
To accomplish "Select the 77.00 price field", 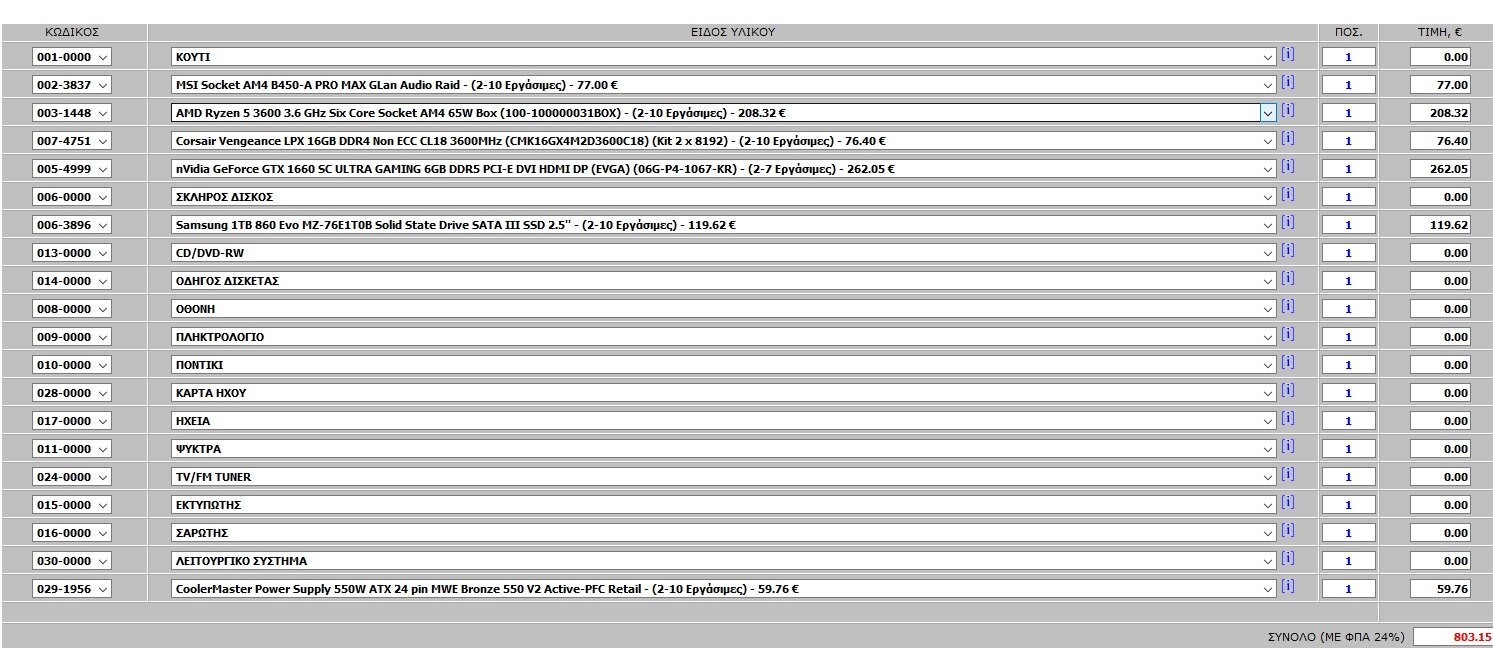I will 1440,85.
